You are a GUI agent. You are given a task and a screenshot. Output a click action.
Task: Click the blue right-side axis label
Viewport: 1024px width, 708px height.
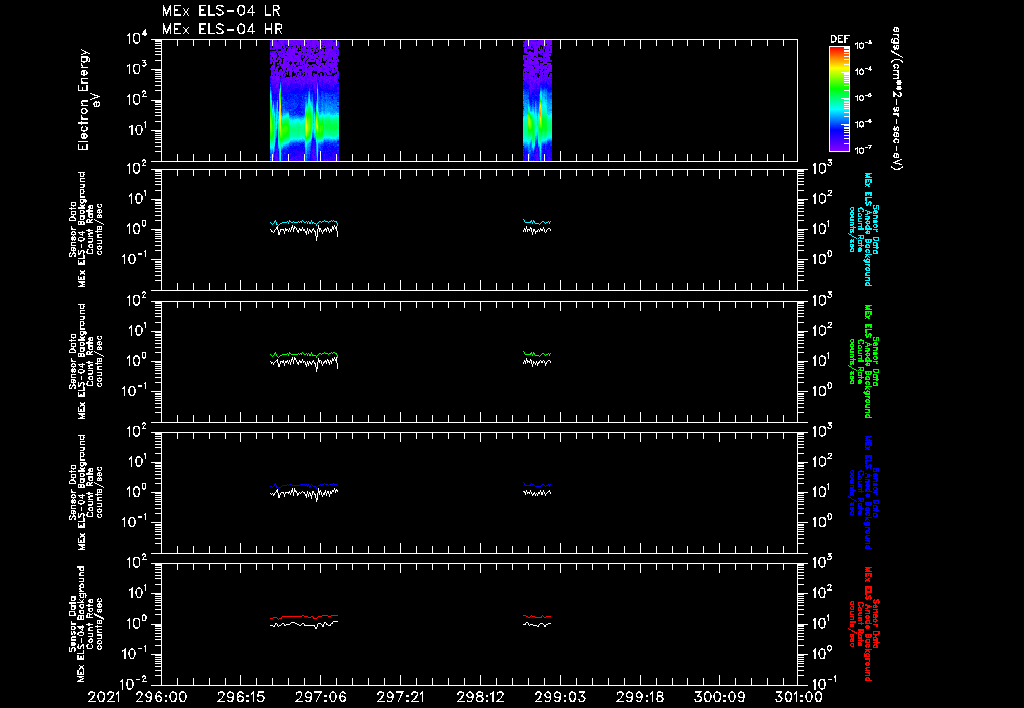coord(863,492)
